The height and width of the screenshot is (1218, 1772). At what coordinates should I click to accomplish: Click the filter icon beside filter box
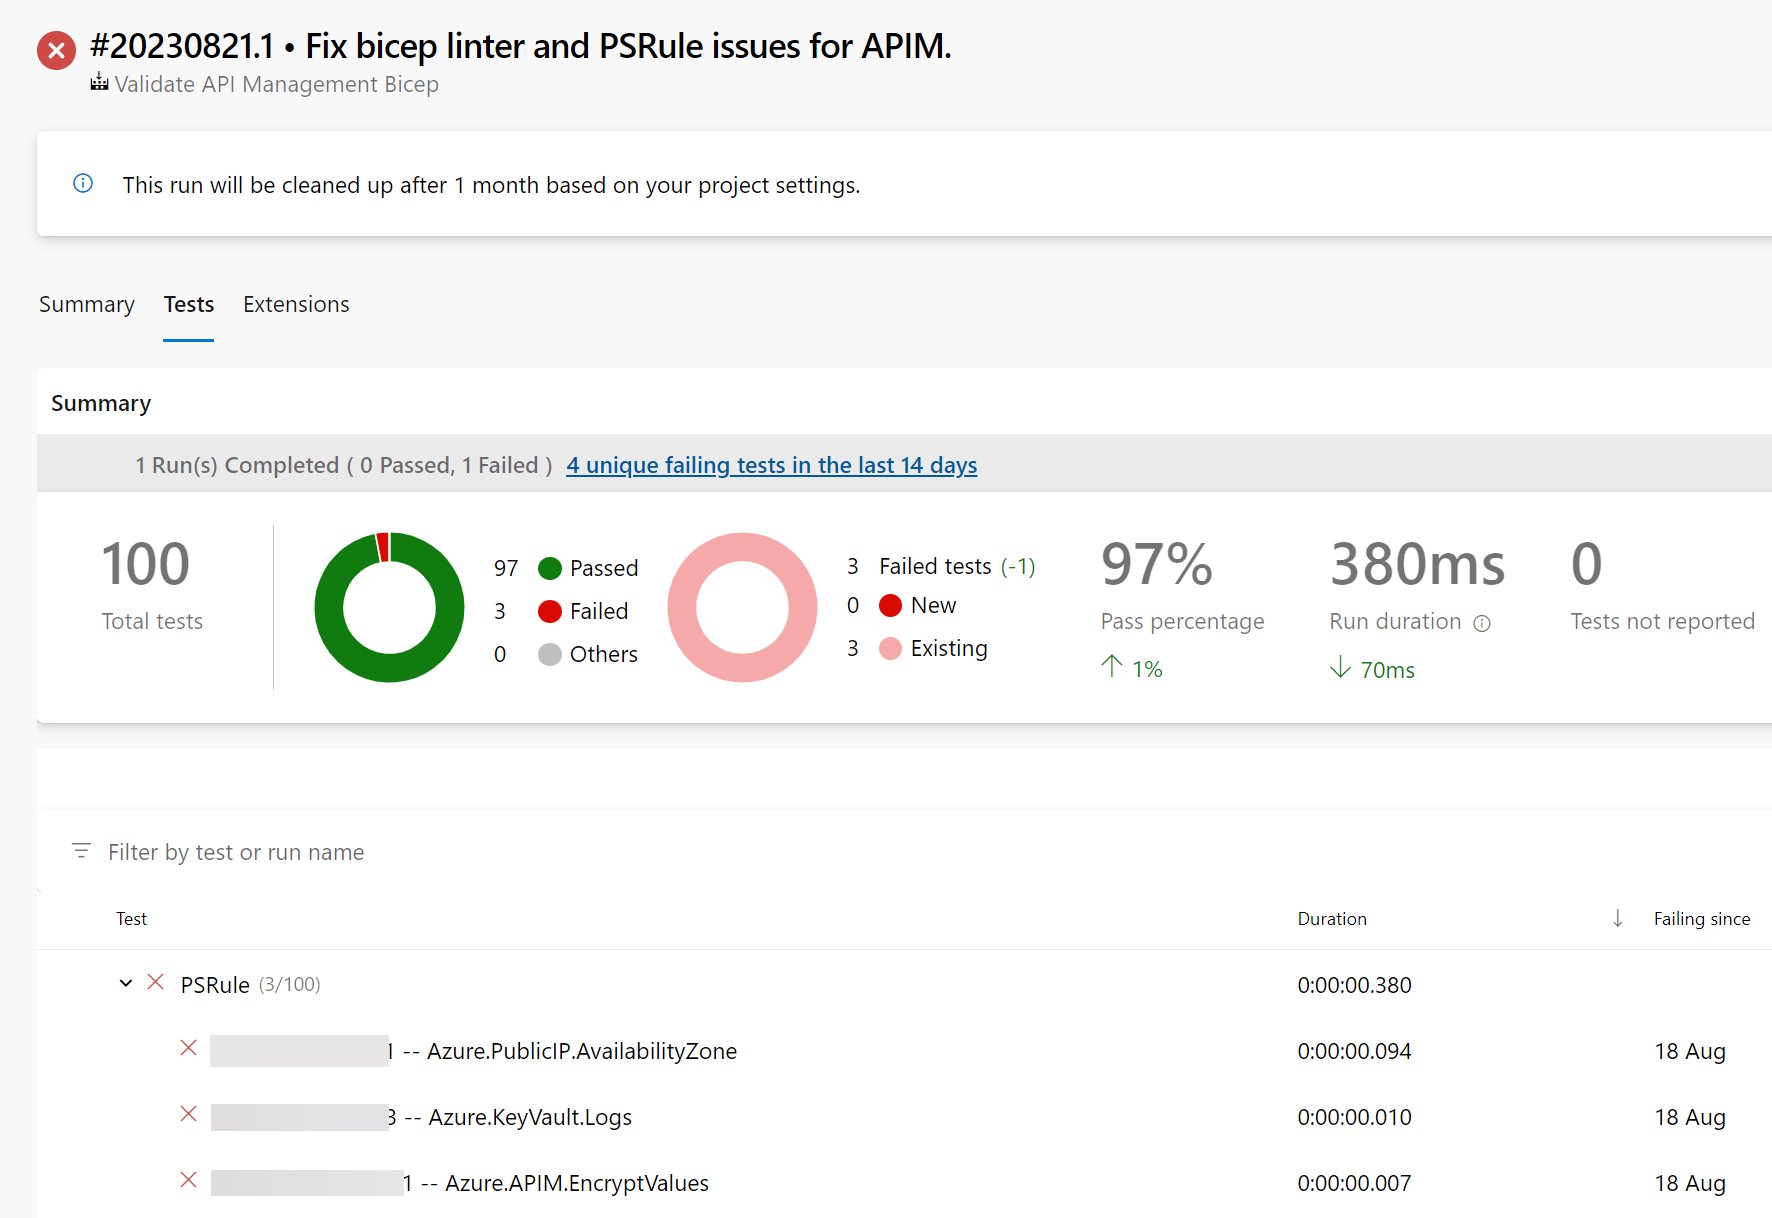pos(81,851)
